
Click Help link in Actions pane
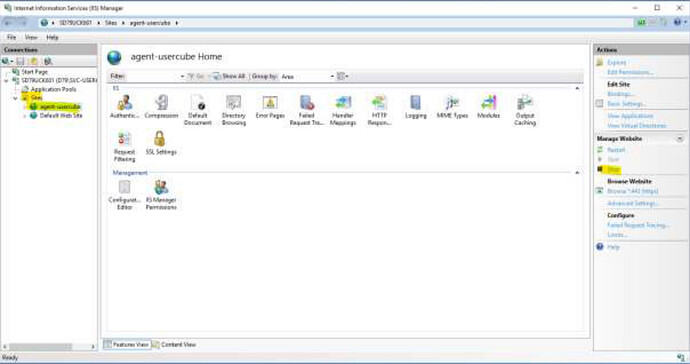[613, 247]
